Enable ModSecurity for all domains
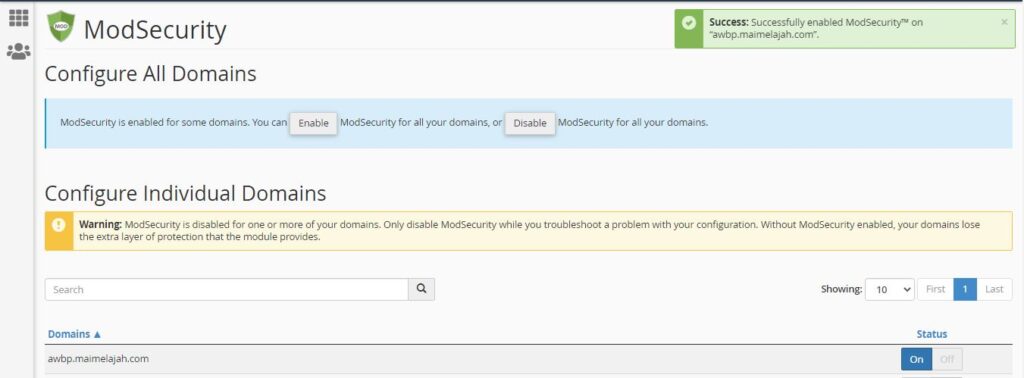The image size is (1024, 378). click(313, 123)
